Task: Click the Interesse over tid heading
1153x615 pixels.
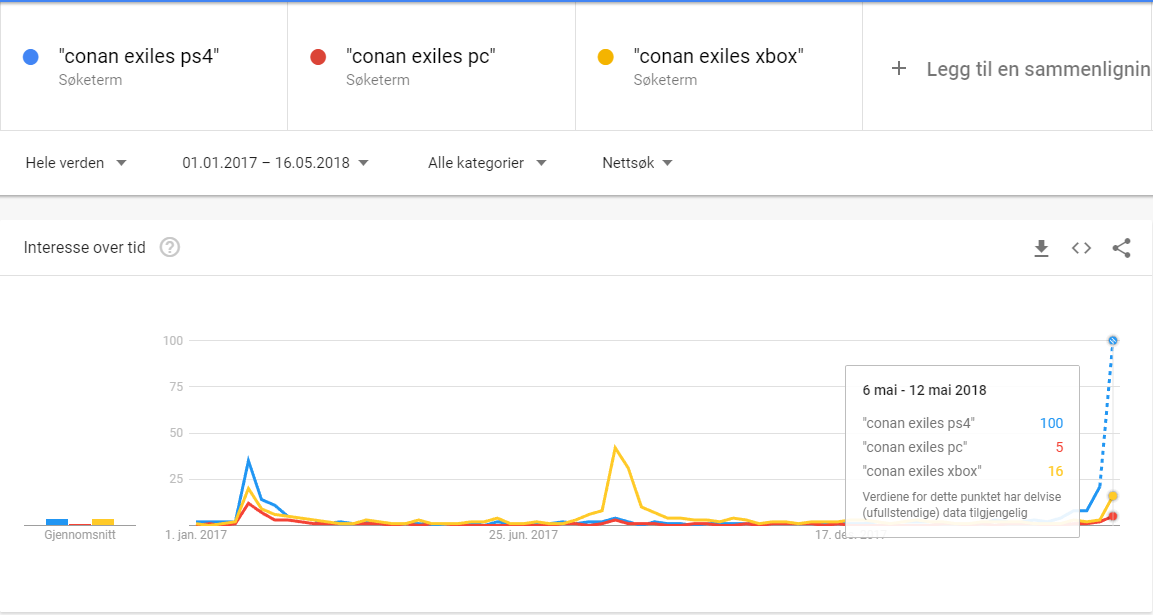Action: [x=85, y=247]
